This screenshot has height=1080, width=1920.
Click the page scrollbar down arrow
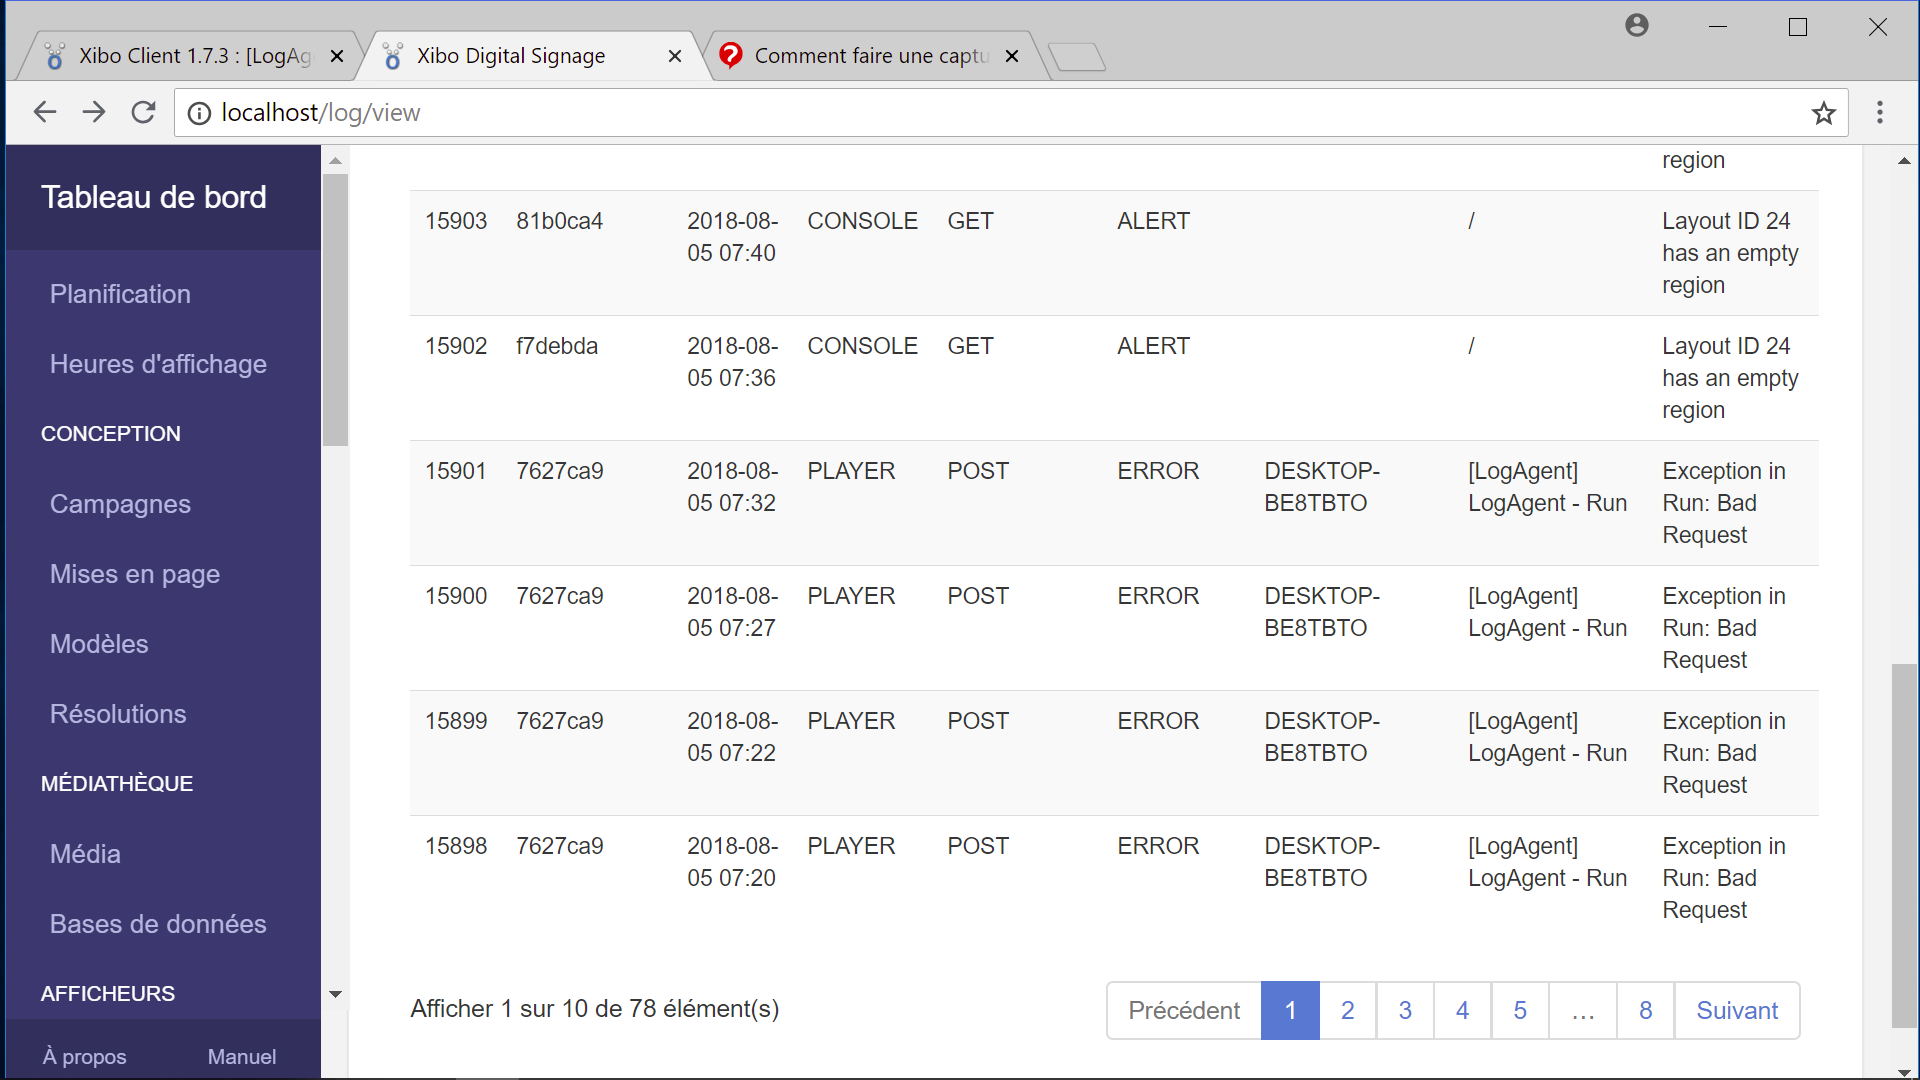click(x=1904, y=1071)
